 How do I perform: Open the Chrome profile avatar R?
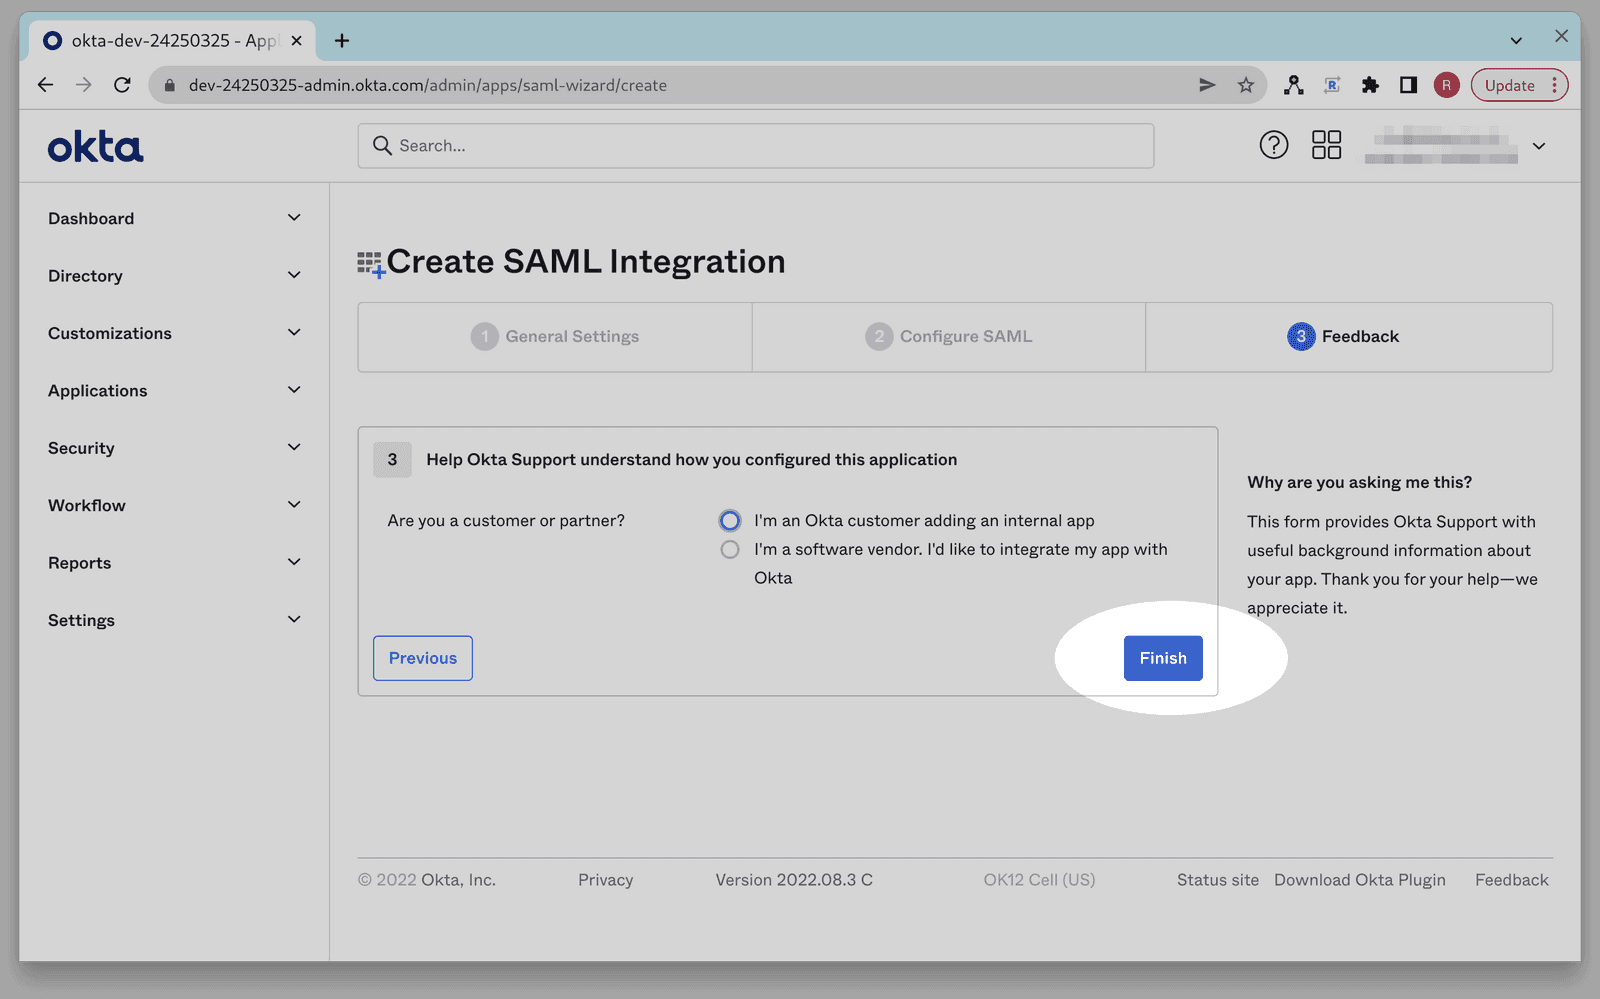pos(1446,85)
